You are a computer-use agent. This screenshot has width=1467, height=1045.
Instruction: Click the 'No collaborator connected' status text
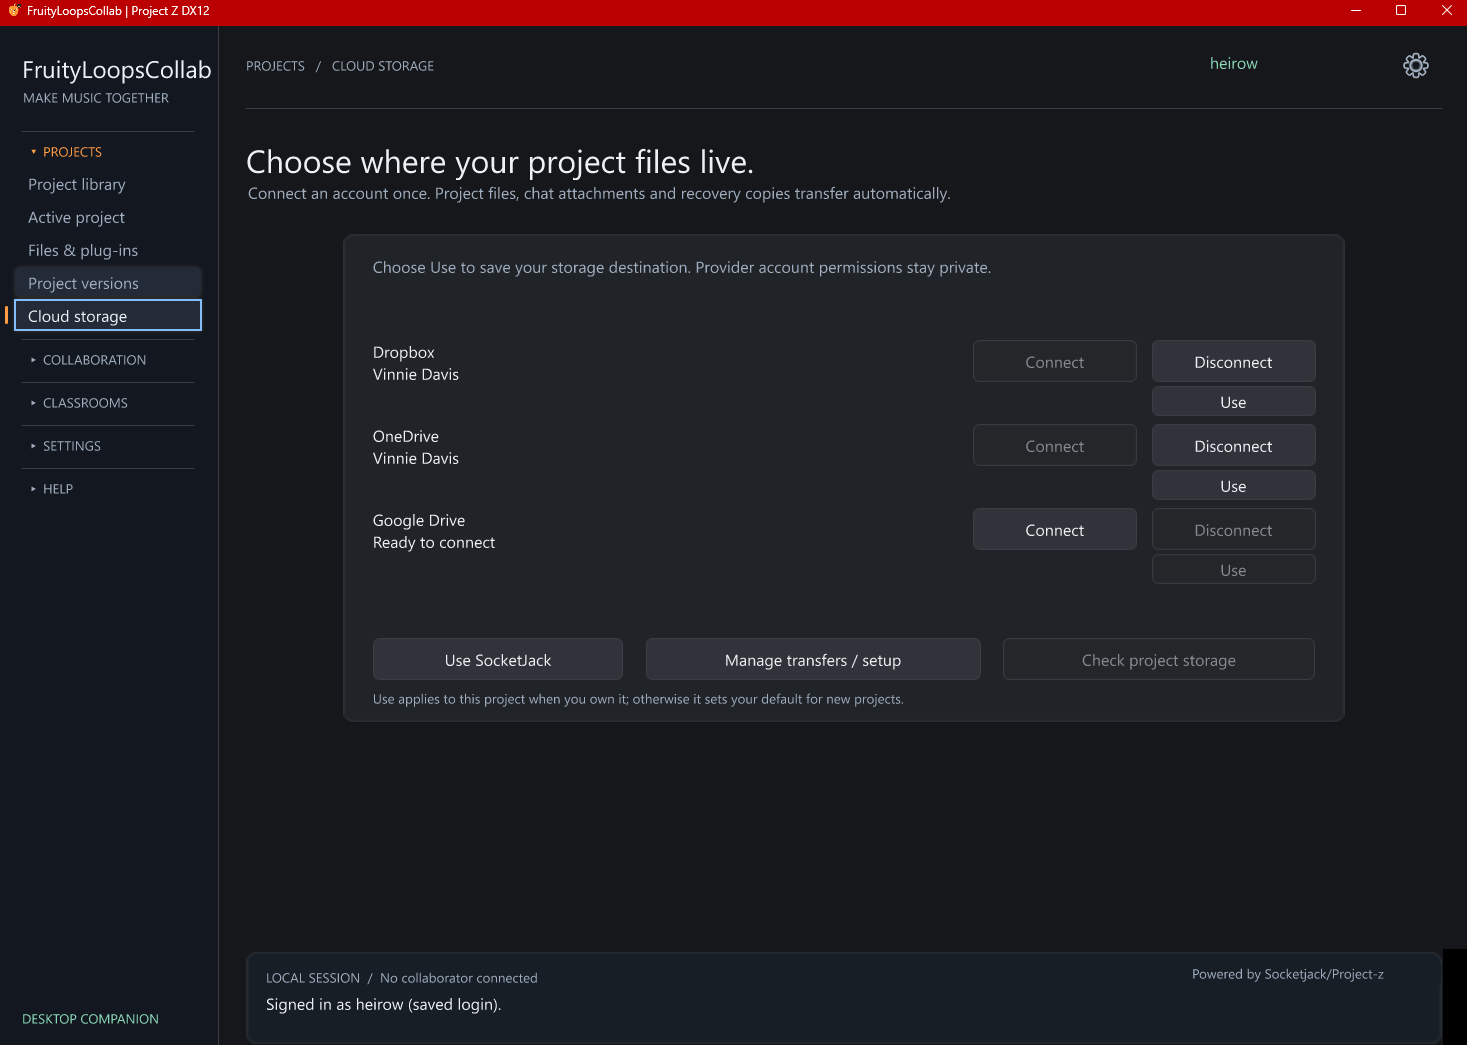pos(459,978)
